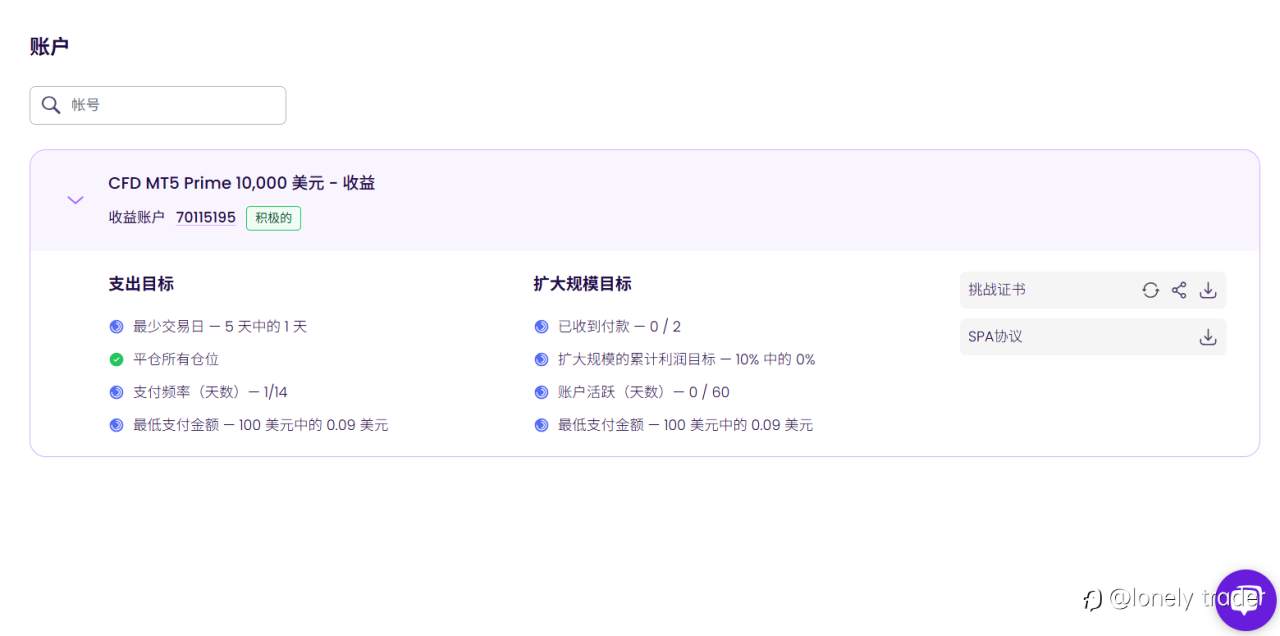The height and width of the screenshot is (636, 1280).
Task: Click the SPA协议 row label
Action: click(x=995, y=337)
